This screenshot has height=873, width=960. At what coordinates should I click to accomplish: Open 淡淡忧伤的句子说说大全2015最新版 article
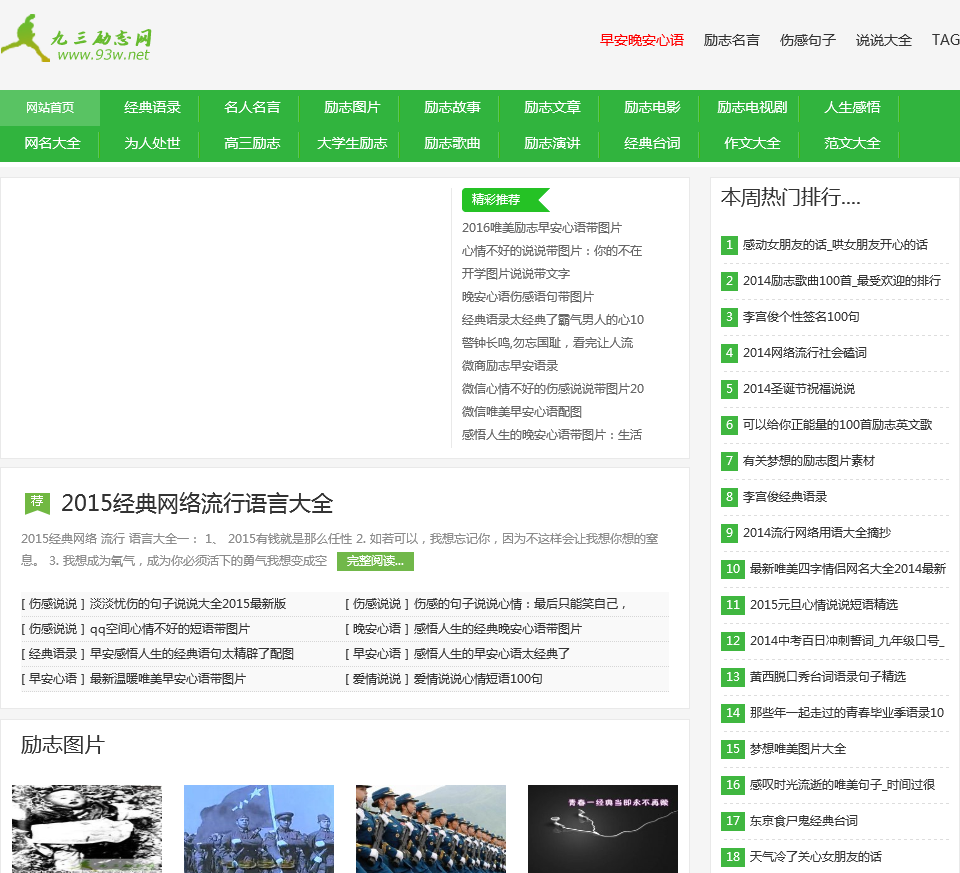[x=188, y=604]
